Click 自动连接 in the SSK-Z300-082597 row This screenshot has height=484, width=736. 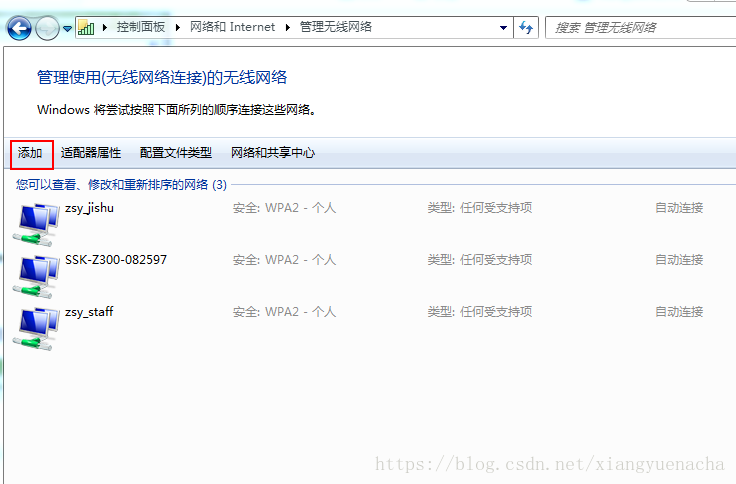[679, 260]
